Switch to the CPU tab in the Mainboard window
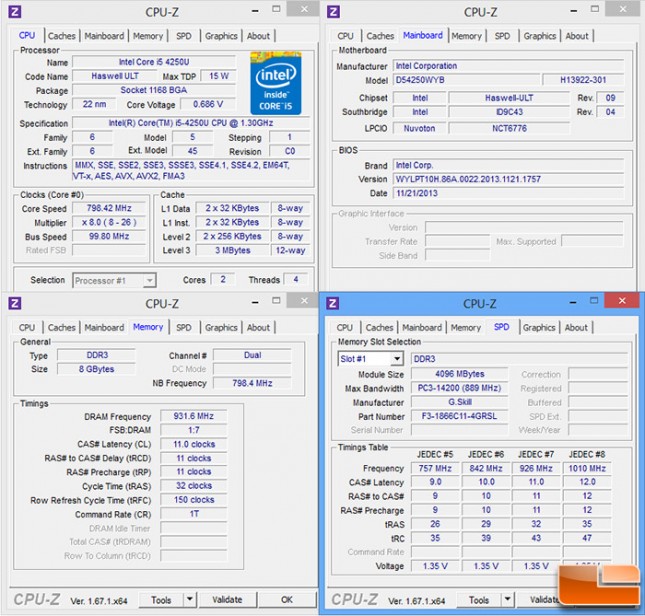This screenshot has height=616, width=645. tap(345, 36)
